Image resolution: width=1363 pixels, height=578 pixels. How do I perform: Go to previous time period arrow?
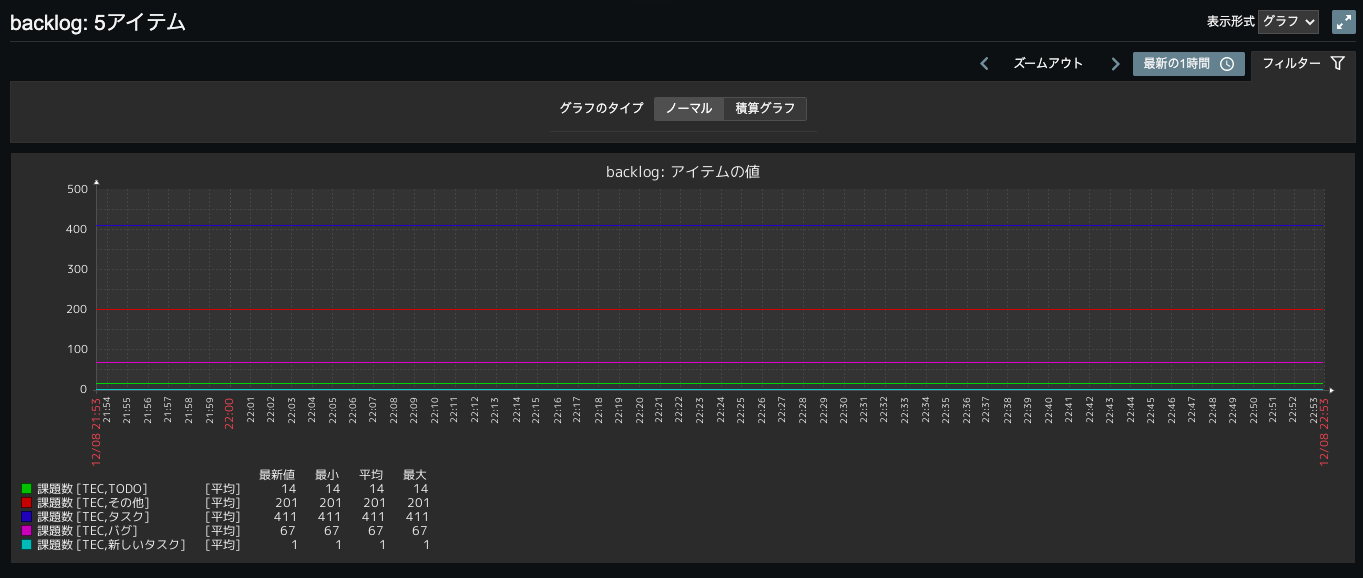click(984, 64)
